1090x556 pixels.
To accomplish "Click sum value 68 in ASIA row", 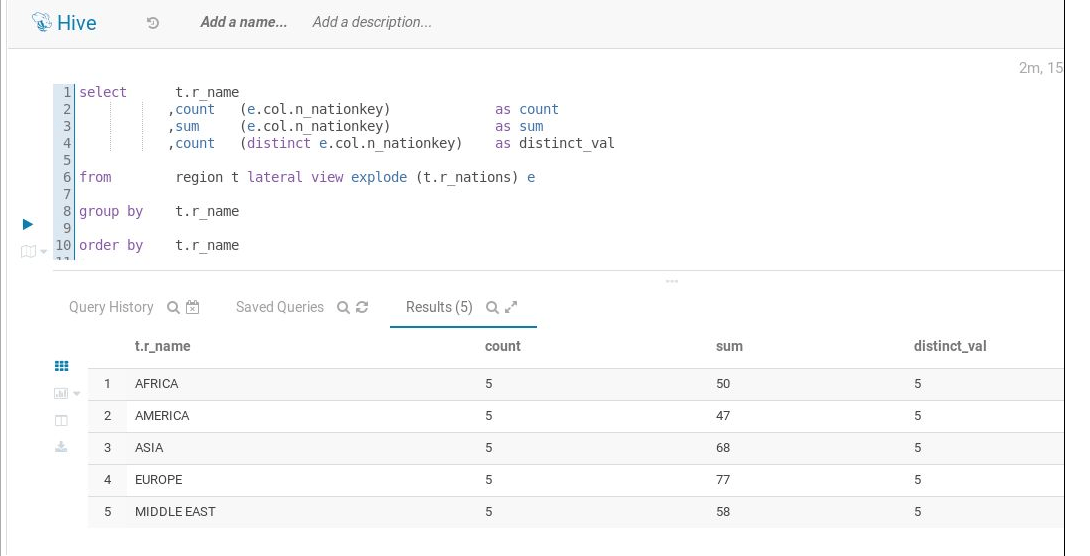I will click(x=723, y=448).
